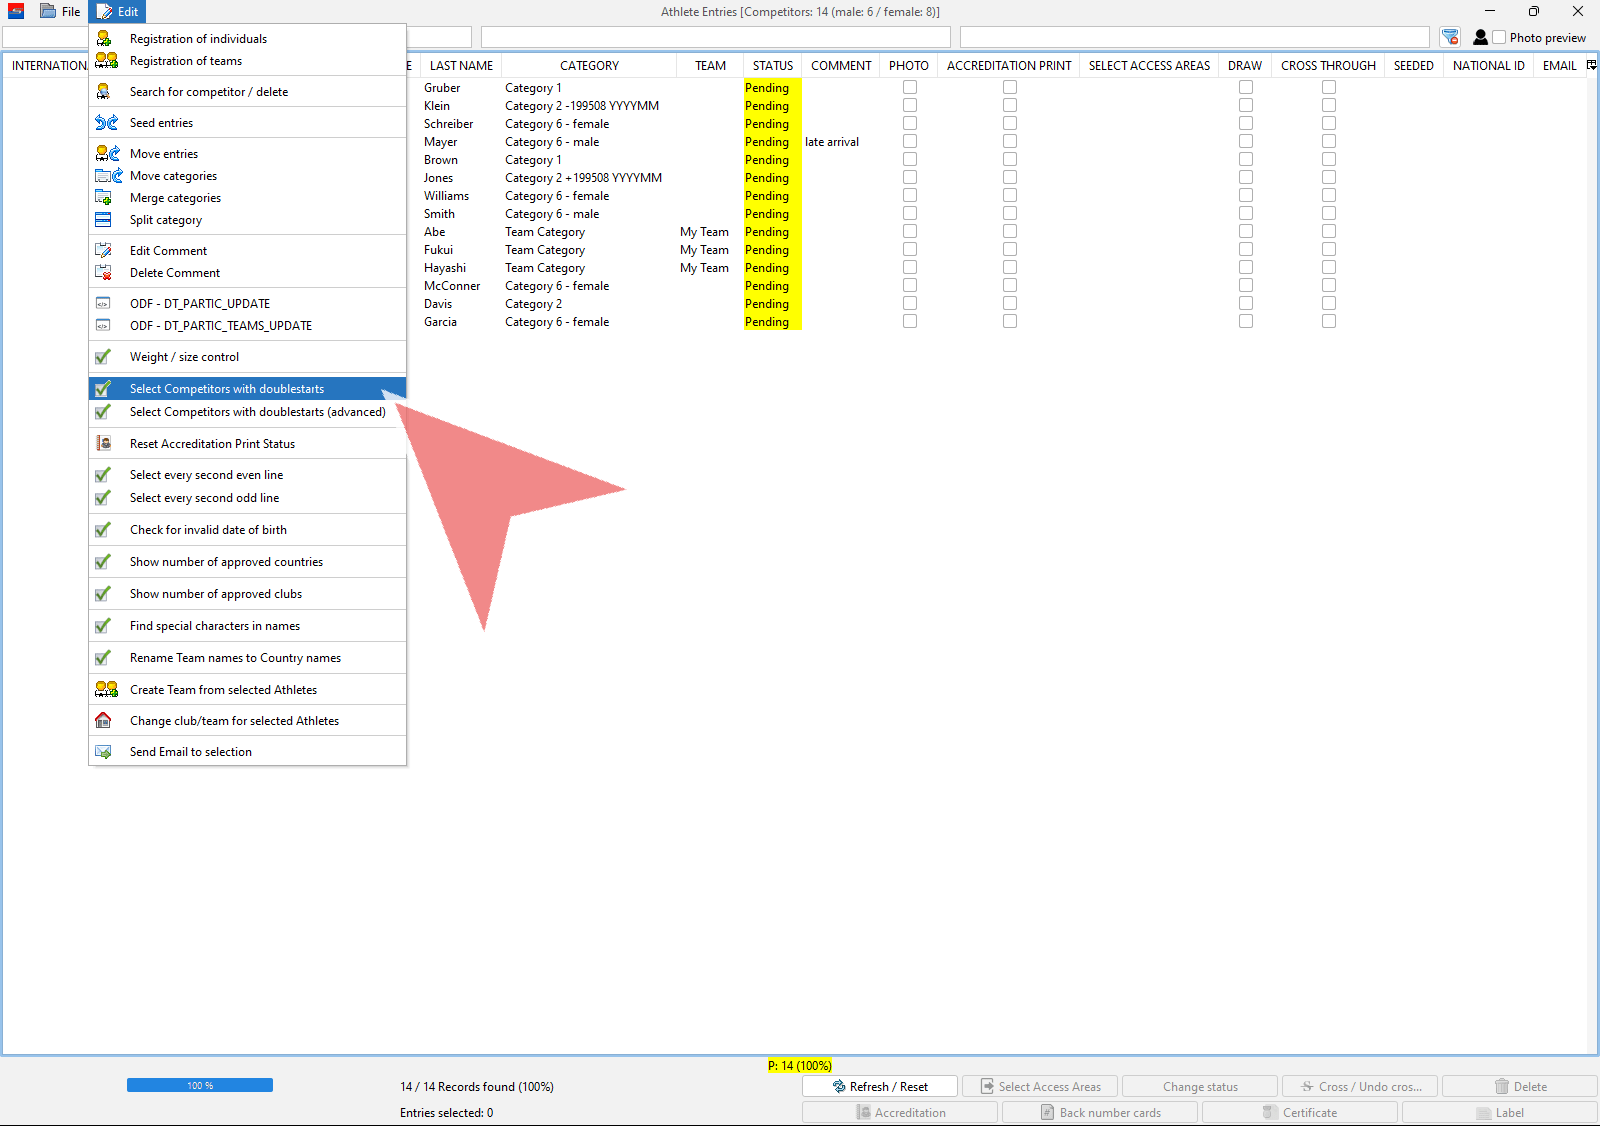Tick the Photo checkbox for Gruber

(910, 88)
